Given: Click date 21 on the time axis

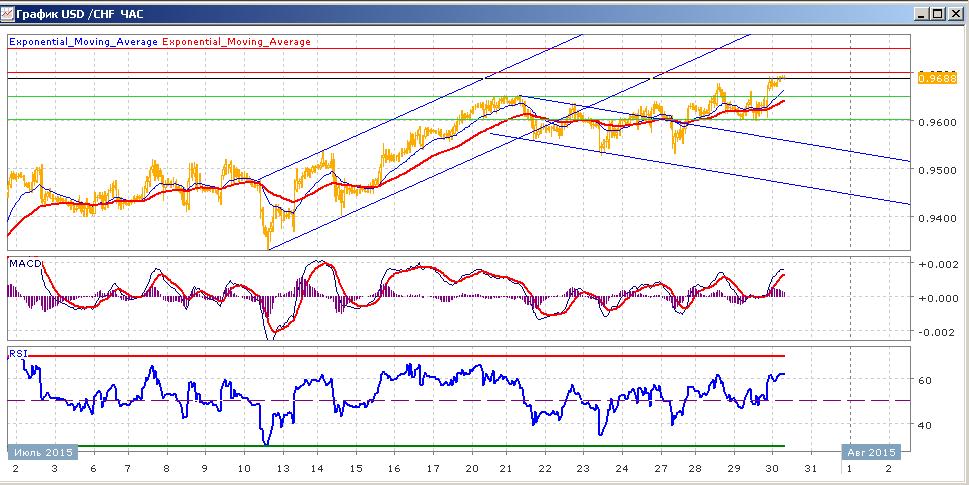Looking at the screenshot, I should 506,469.
